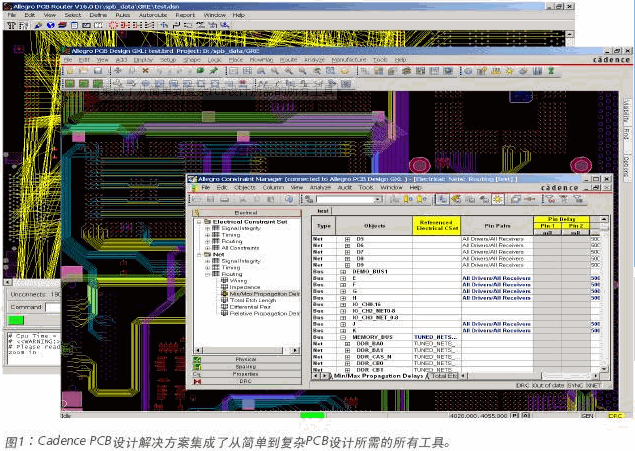Viewport: 635px width, 451px height.
Task: Select Impedance worksheet under Net Routing
Action: point(245,287)
